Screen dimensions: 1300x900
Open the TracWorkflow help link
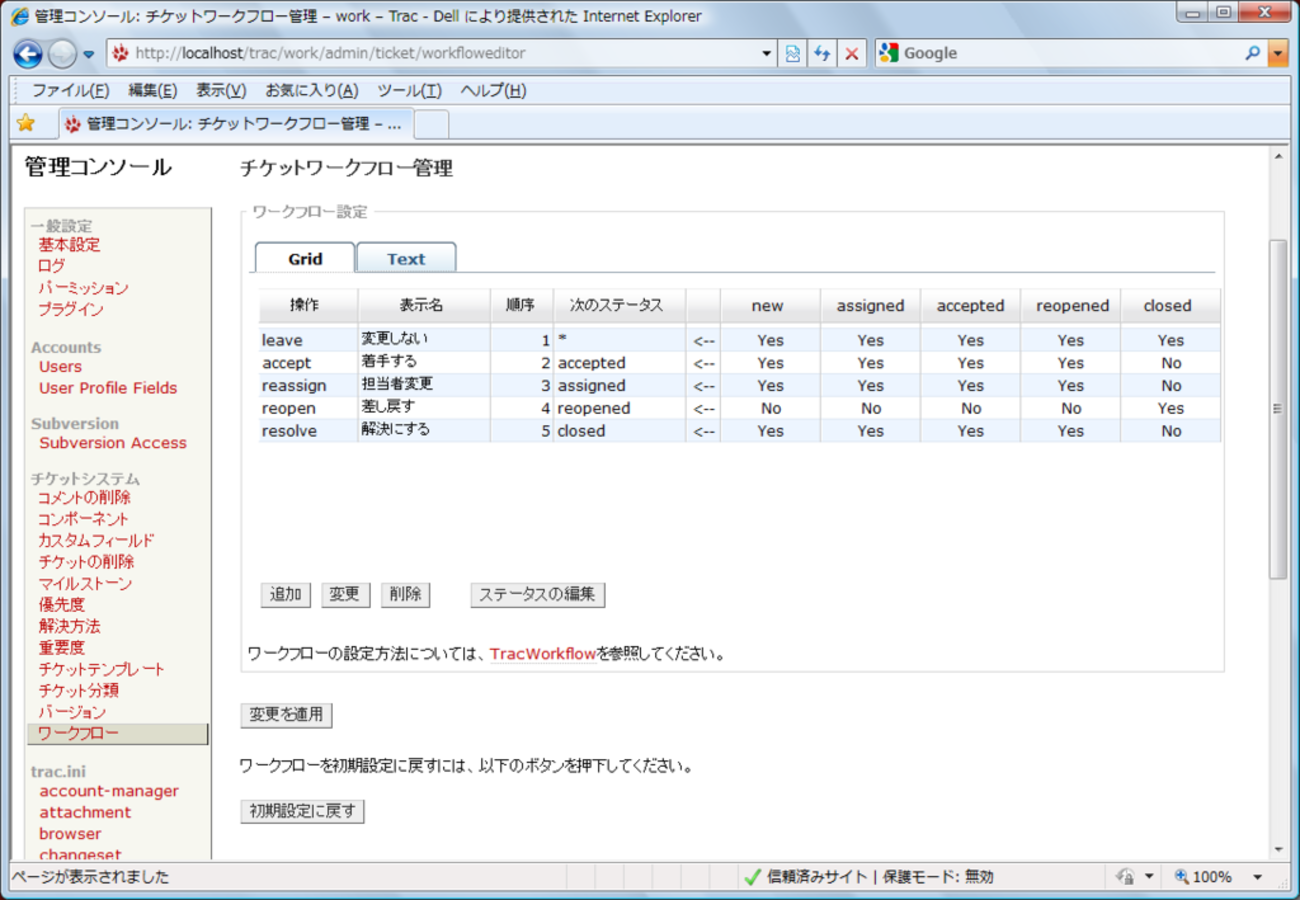click(543, 654)
